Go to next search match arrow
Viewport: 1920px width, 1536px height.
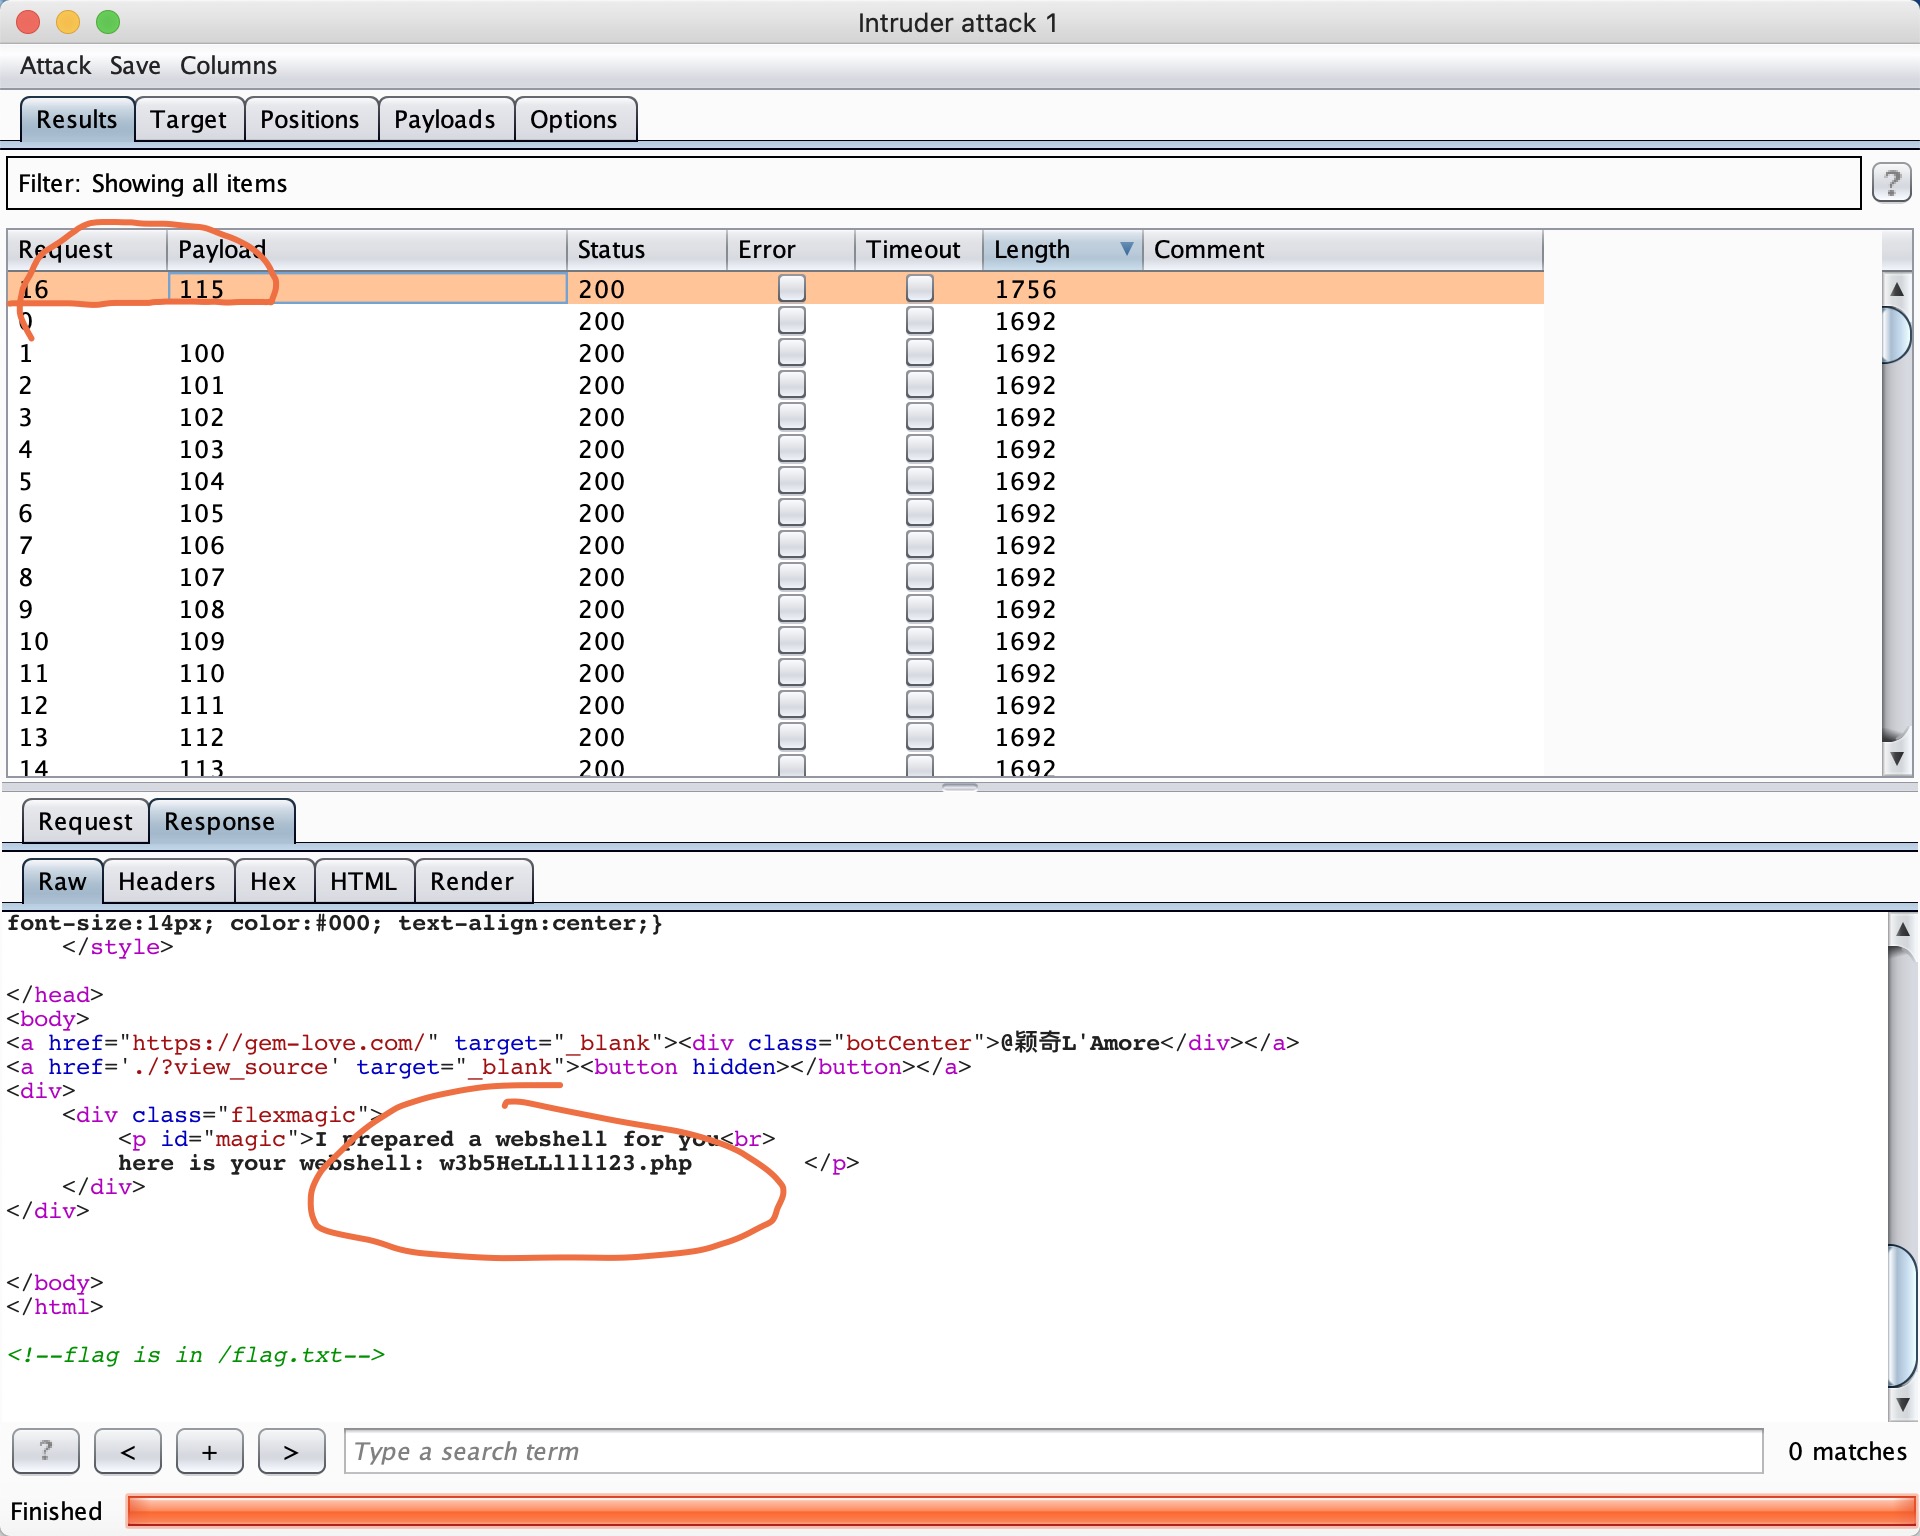coord(291,1451)
